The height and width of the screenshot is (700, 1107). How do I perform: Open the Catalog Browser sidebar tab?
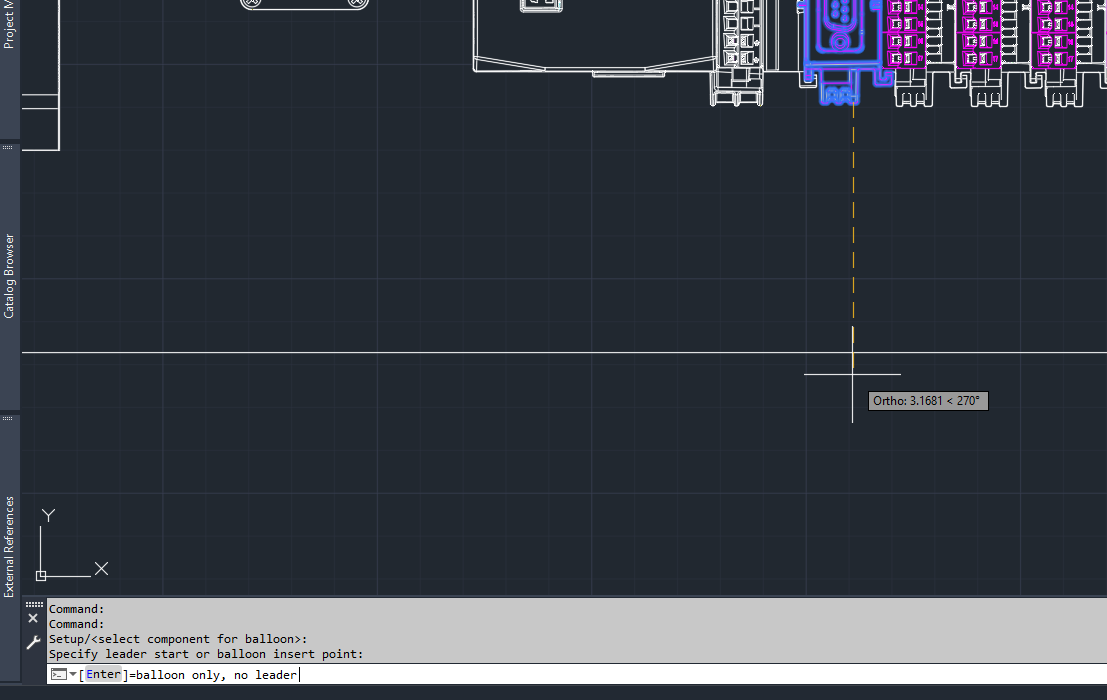coord(9,275)
